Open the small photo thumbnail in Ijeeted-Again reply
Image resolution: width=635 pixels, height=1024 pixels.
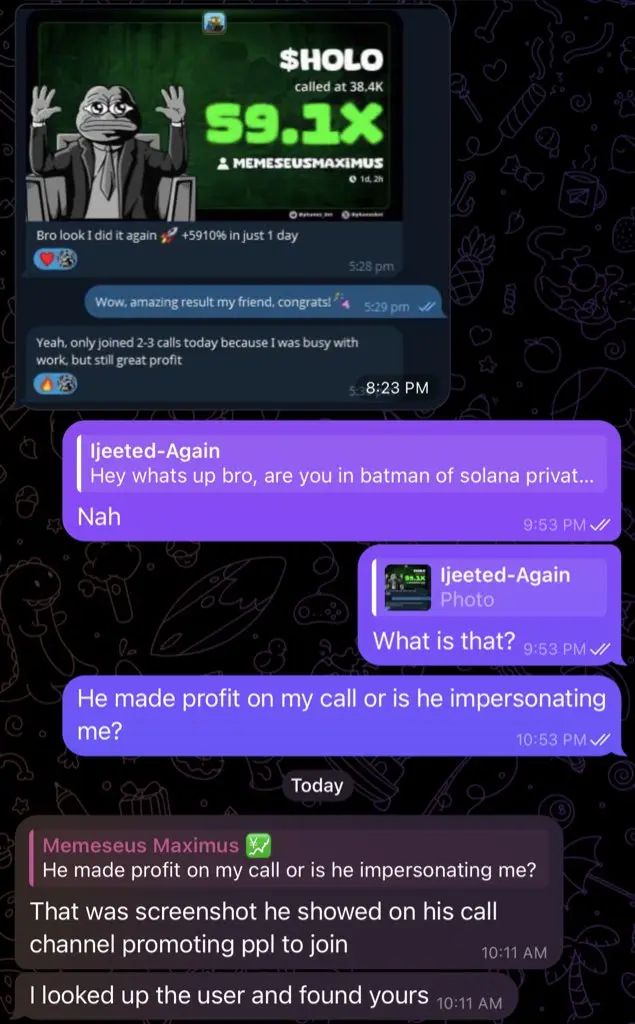point(408,587)
